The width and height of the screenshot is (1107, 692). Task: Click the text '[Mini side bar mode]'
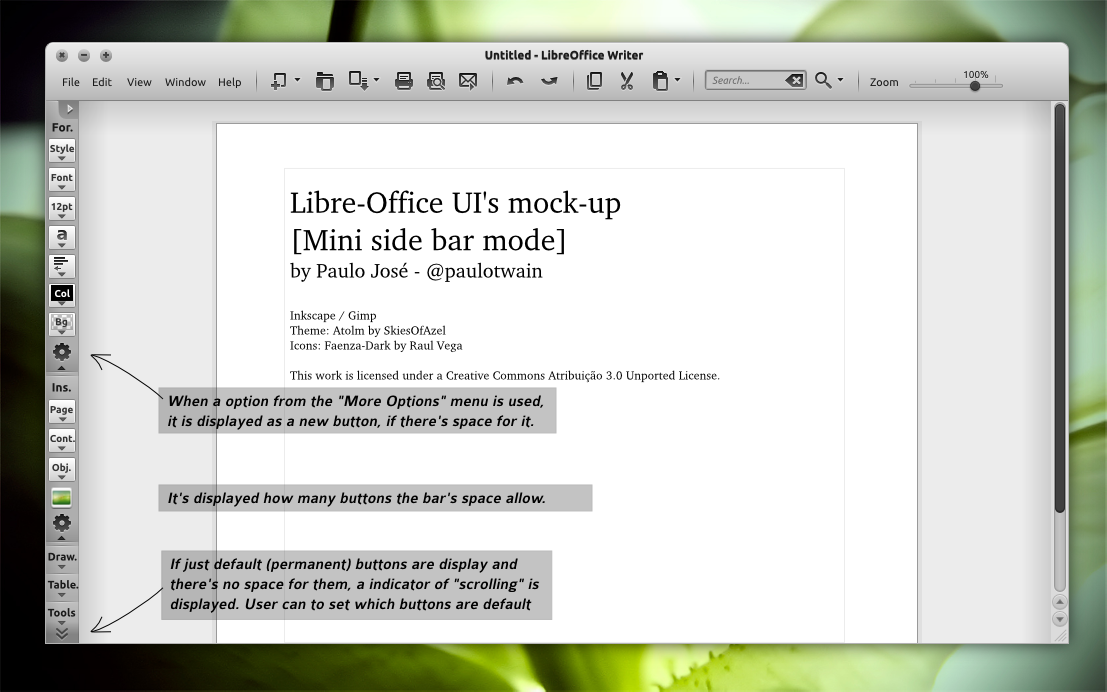click(429, 240)
